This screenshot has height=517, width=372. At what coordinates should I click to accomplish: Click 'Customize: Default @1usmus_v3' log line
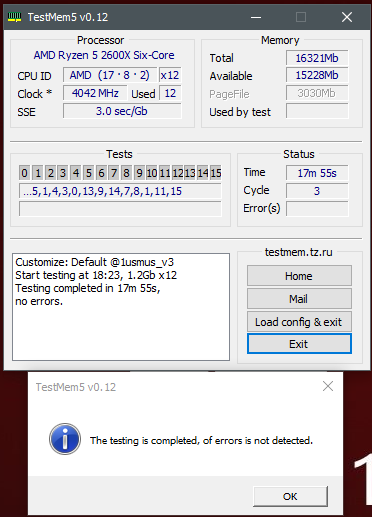[95, 262]
